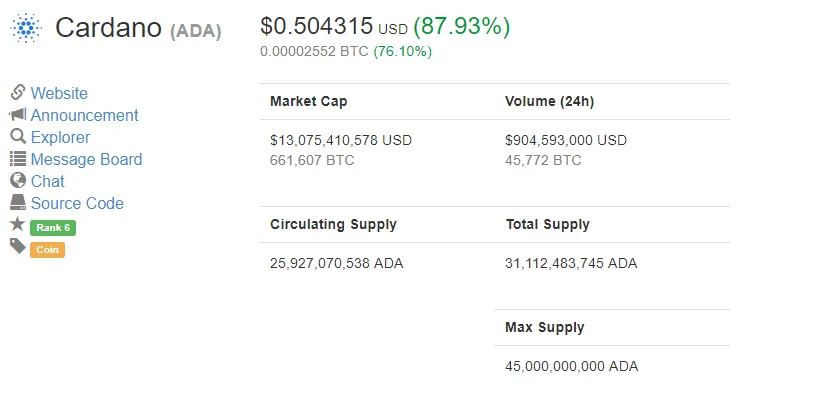This screenshot has height=405, width=816.
Task: Click the megaphone icon beside Announcement
Action: pos(17,115)
